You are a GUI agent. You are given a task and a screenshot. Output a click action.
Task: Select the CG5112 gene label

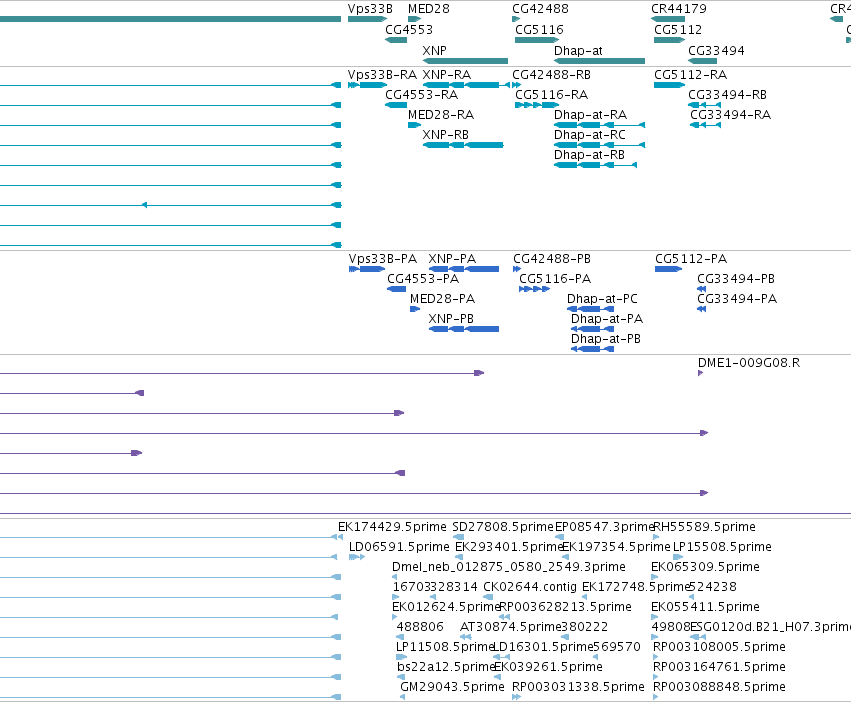pos(678,29)
